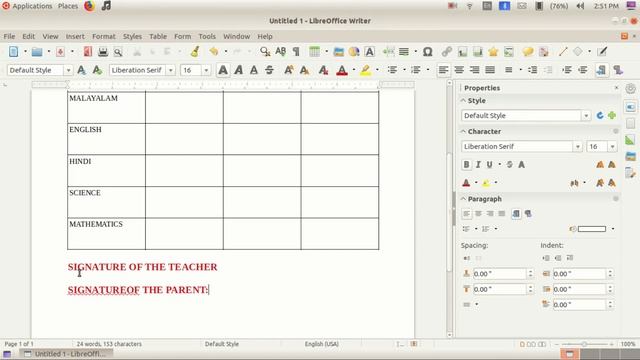Insert an image
Screen dimensions: 640x360
(338, 52)
